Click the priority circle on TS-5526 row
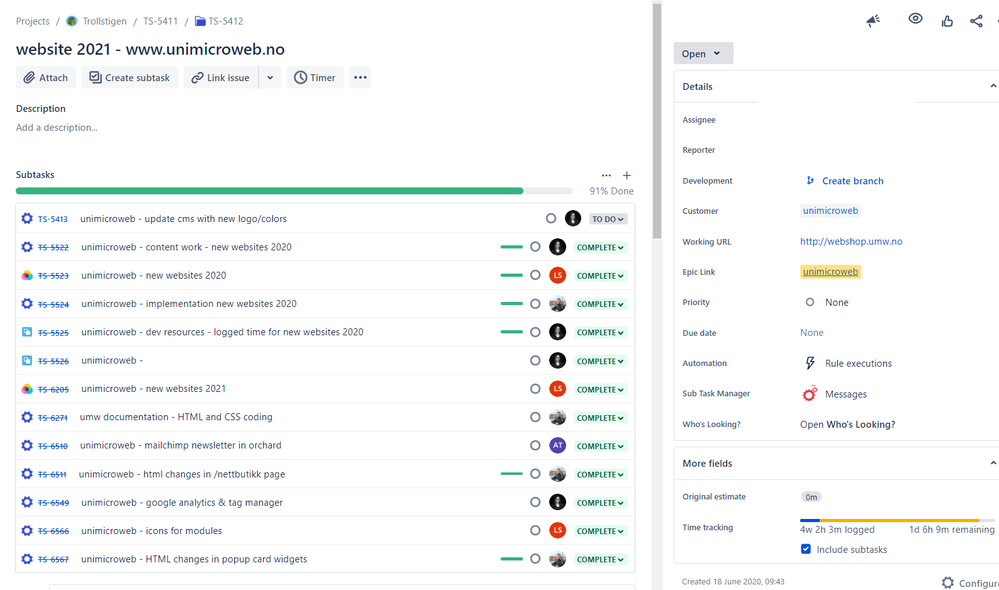 tap(535, 361)
